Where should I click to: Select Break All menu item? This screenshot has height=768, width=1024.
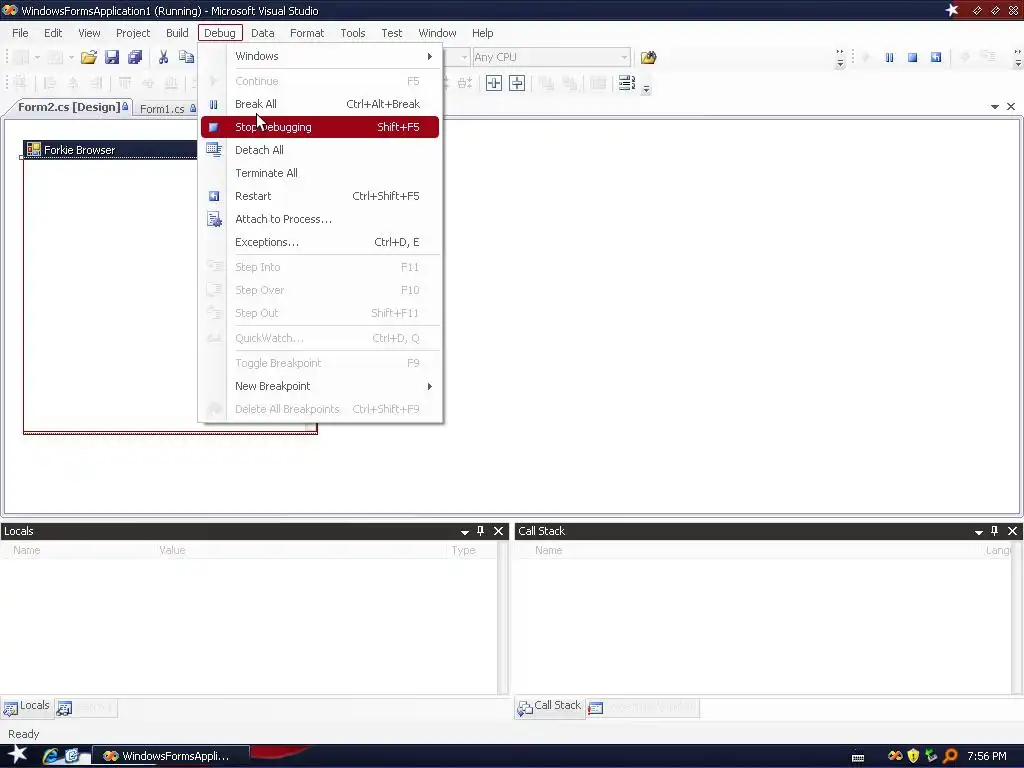click(x=320, y=104)
